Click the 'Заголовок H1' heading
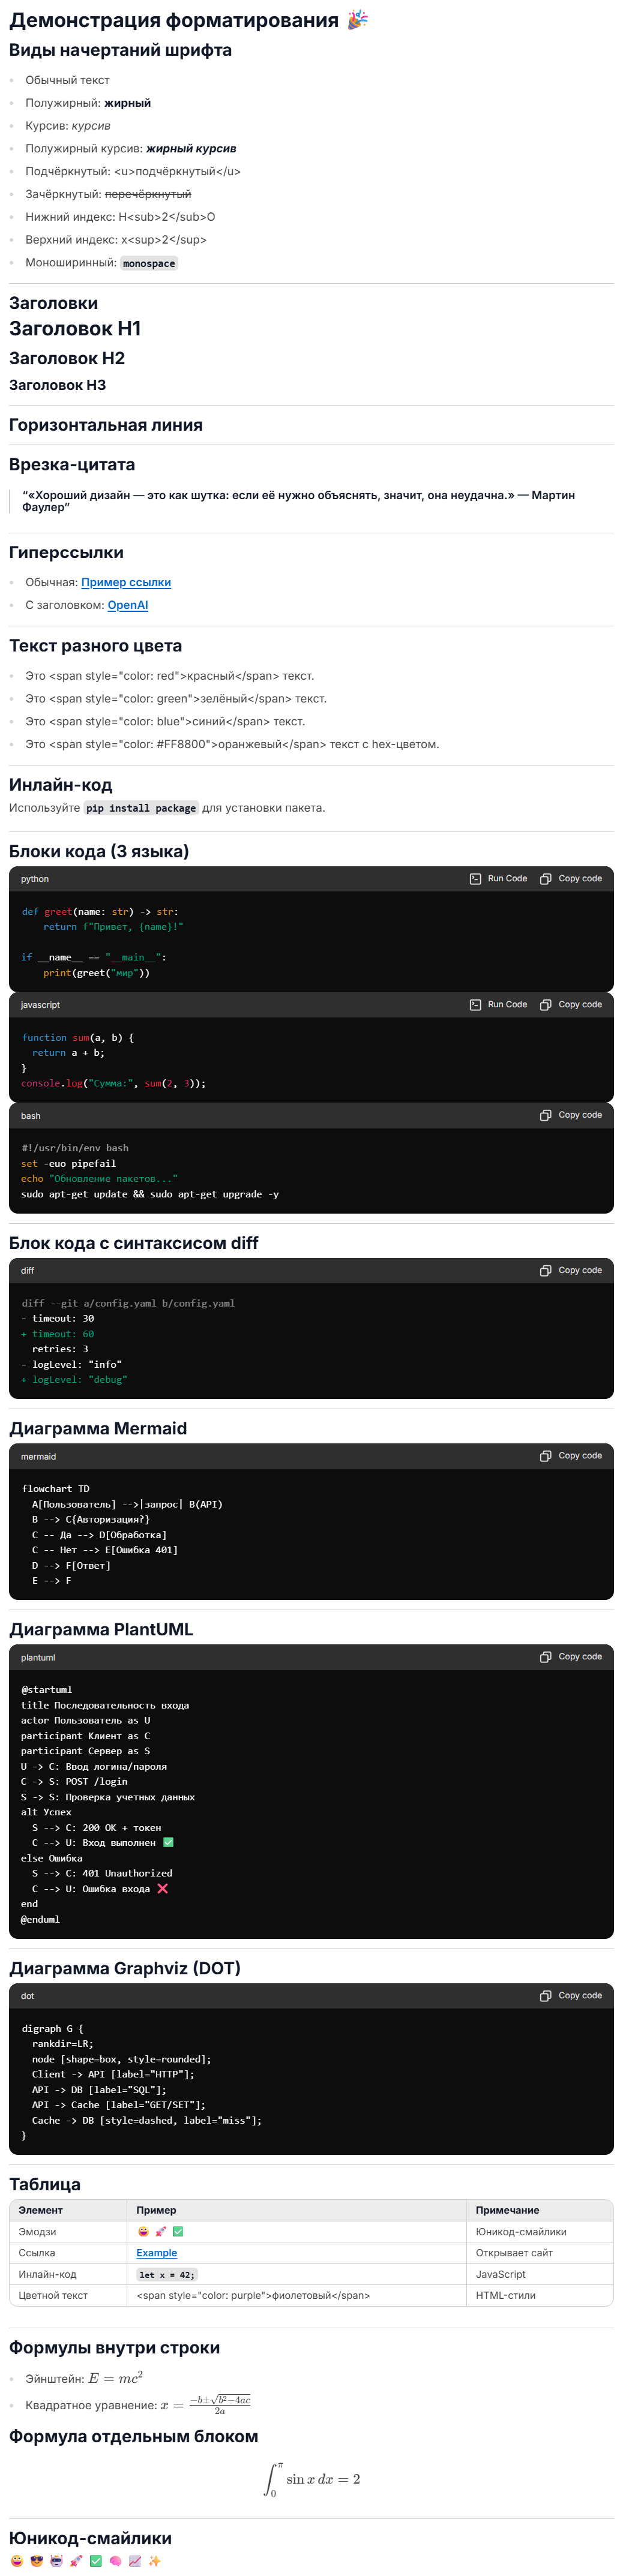 click(75, 329)
